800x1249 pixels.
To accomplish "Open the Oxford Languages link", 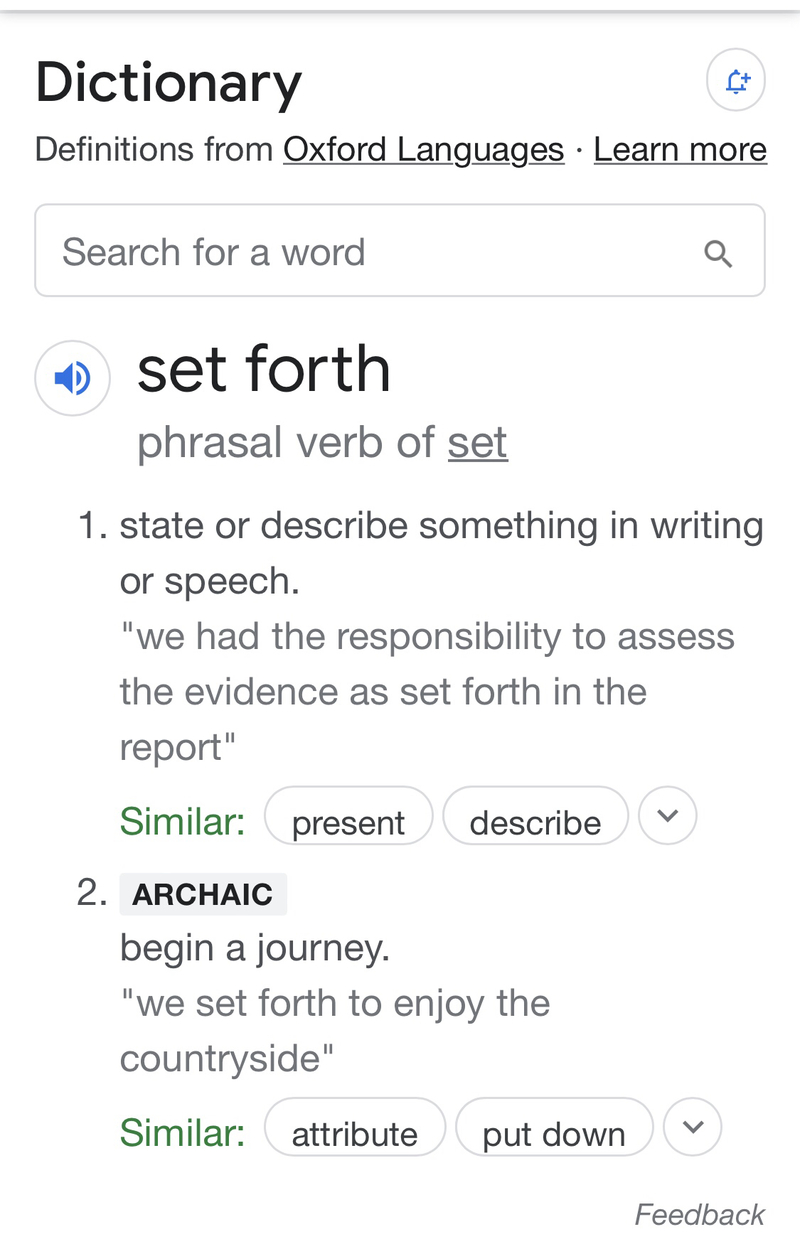I will [423, 149].
